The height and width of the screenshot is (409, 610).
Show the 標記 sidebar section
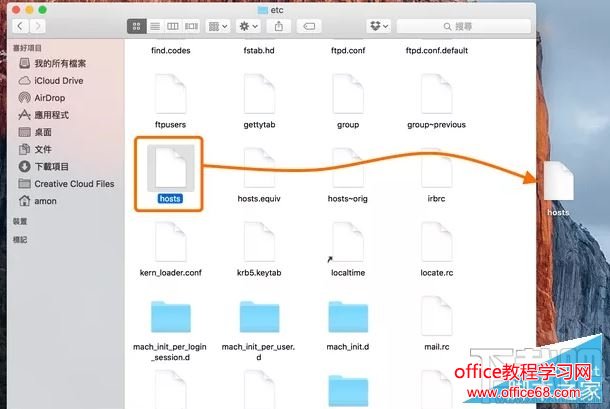[20, 240]
